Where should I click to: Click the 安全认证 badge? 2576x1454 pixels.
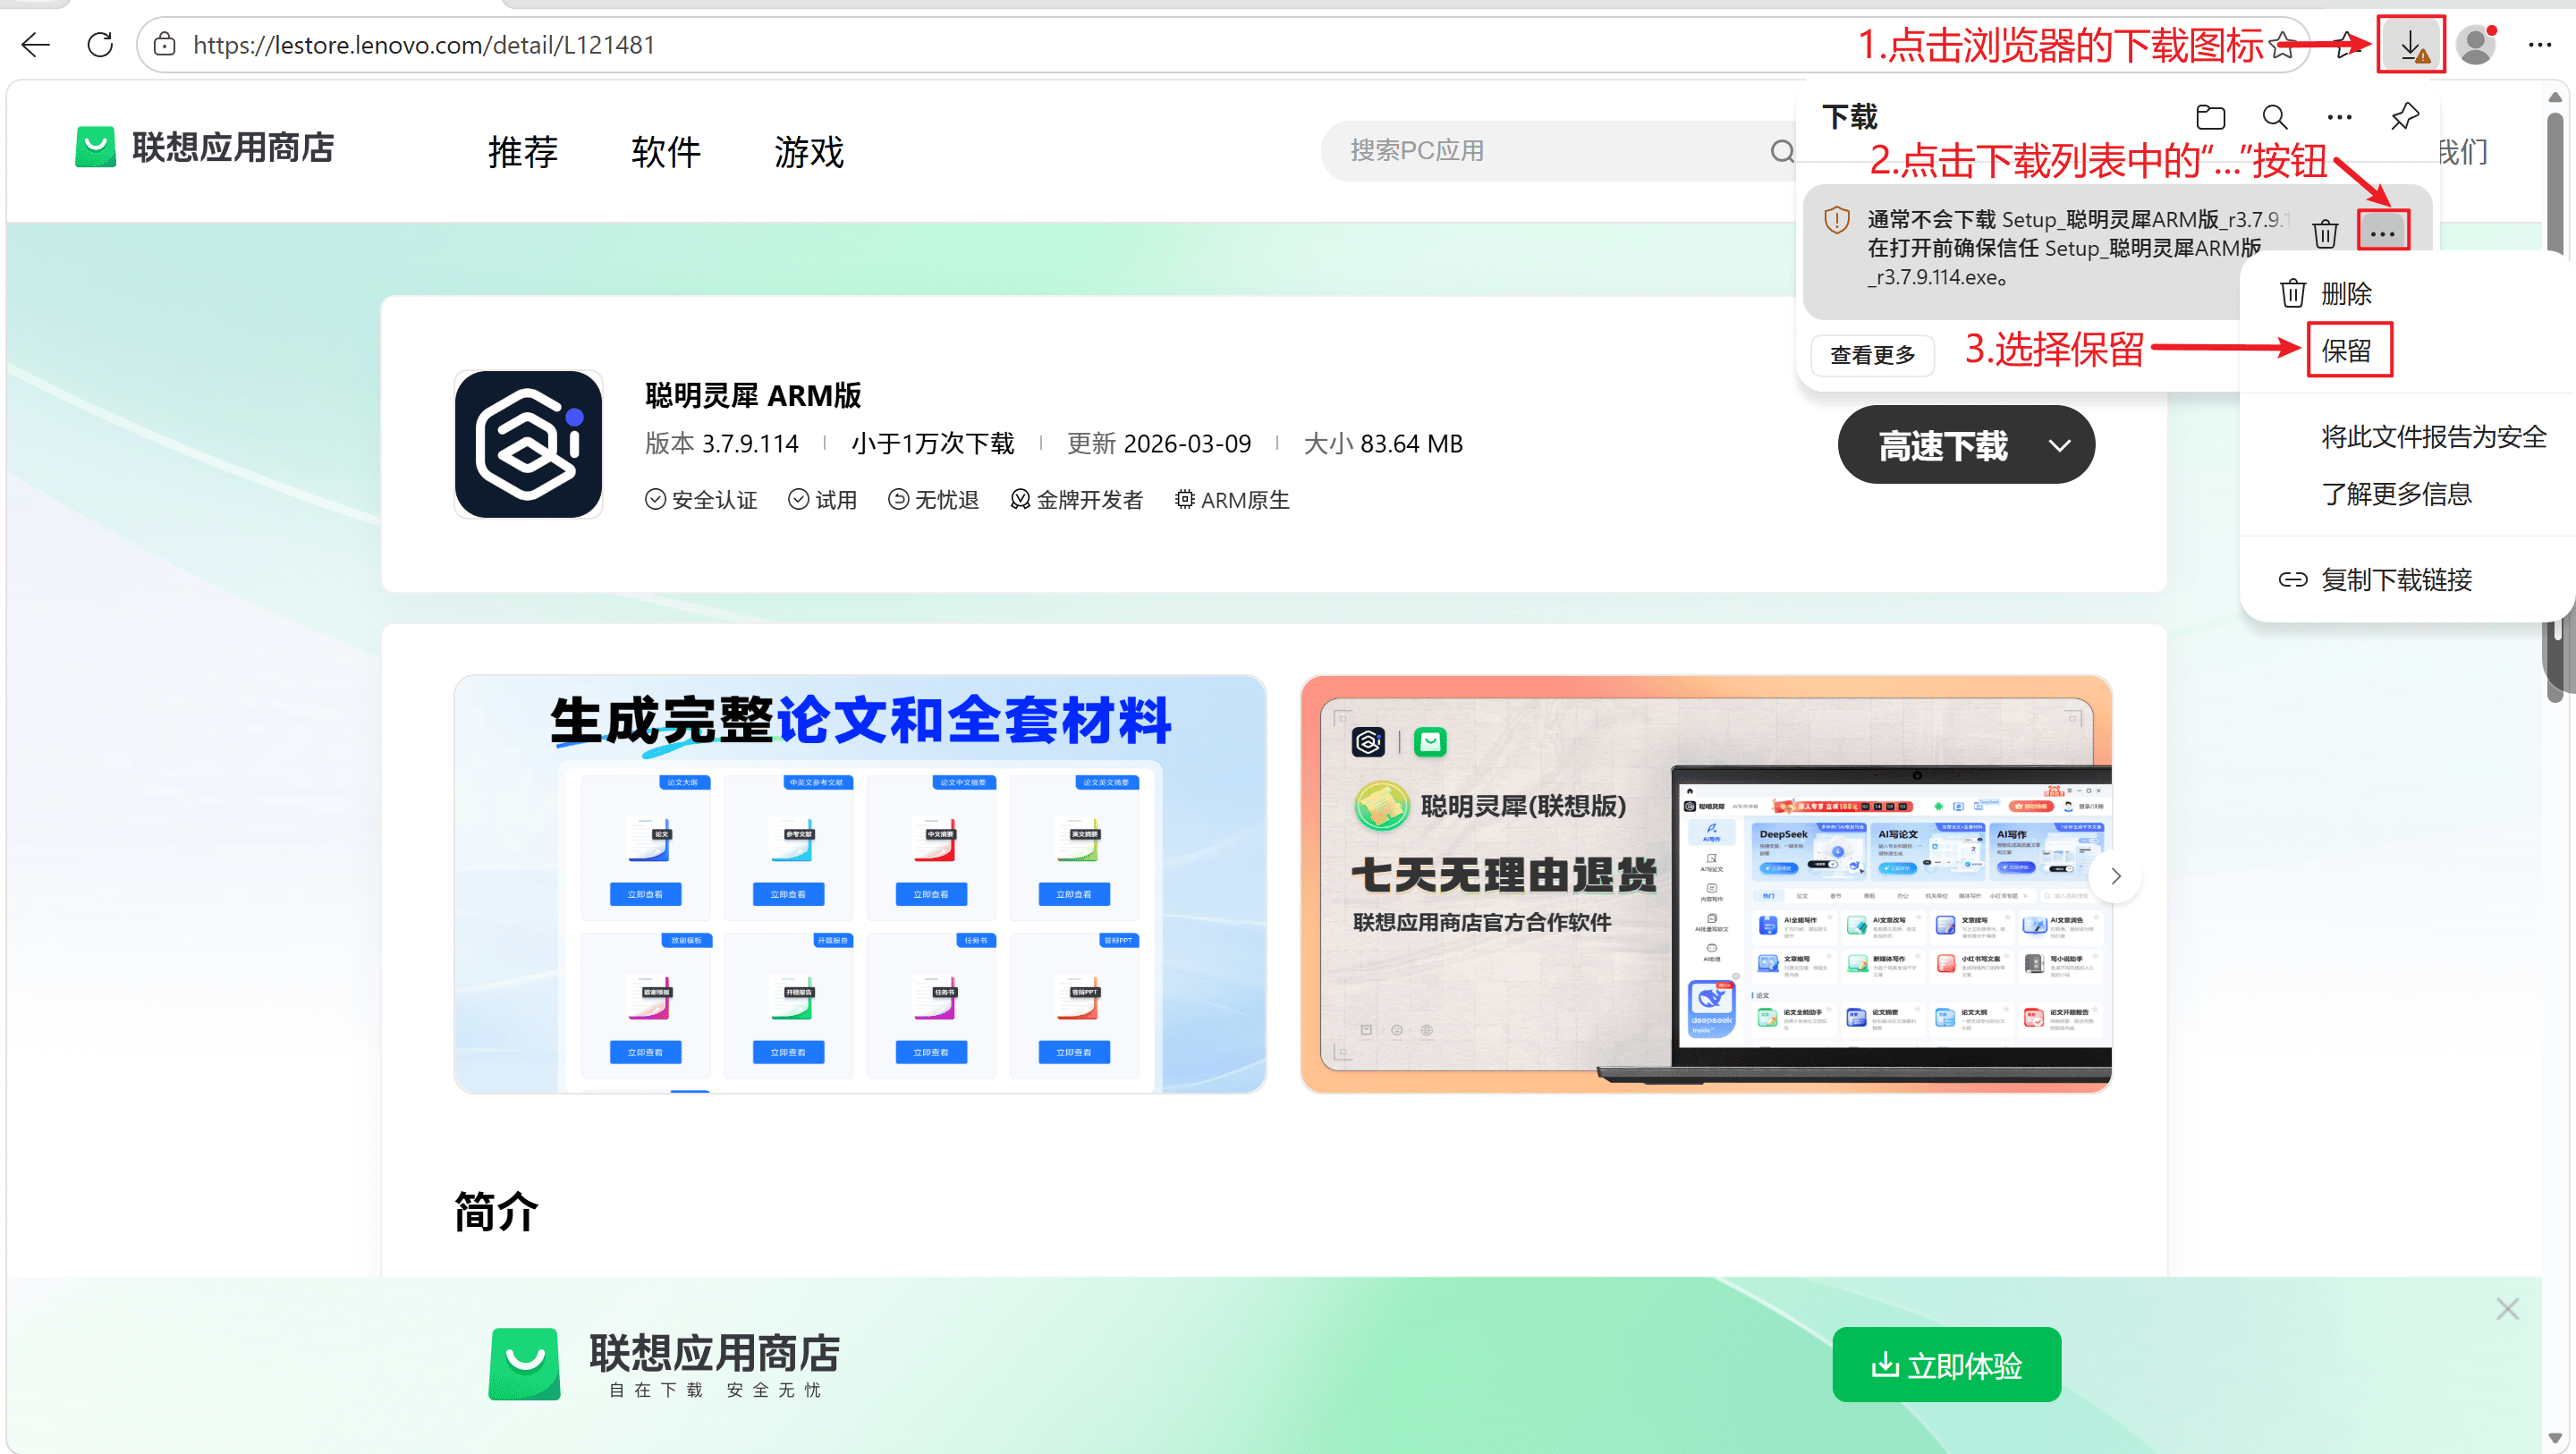point(701,500)
